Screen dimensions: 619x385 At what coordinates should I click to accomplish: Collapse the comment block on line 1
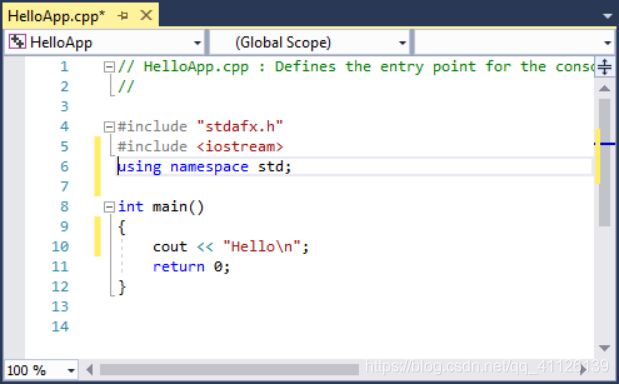(109, 67)
